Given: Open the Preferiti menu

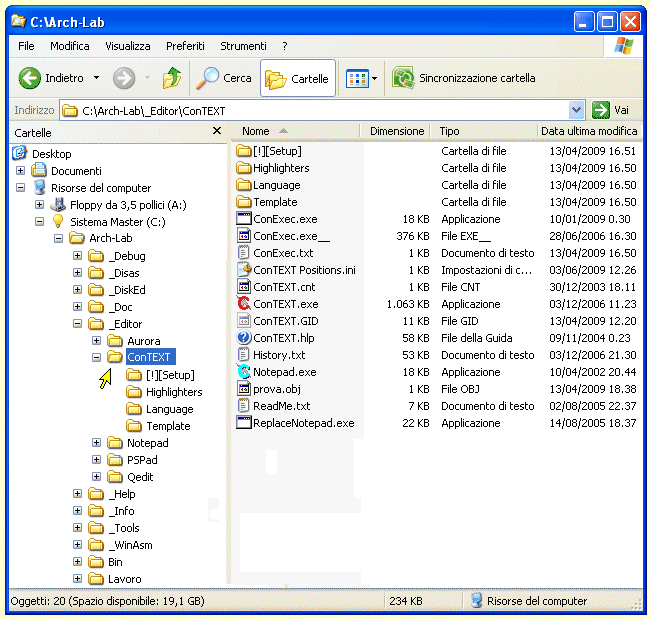Looking at the screenshot, I should tap(185, 46).
